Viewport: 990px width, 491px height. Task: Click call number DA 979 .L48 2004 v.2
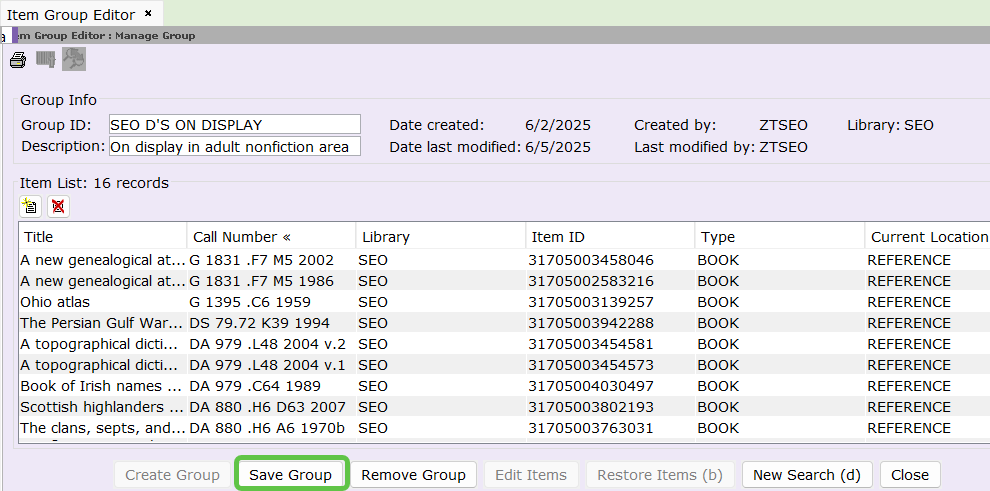268,344
